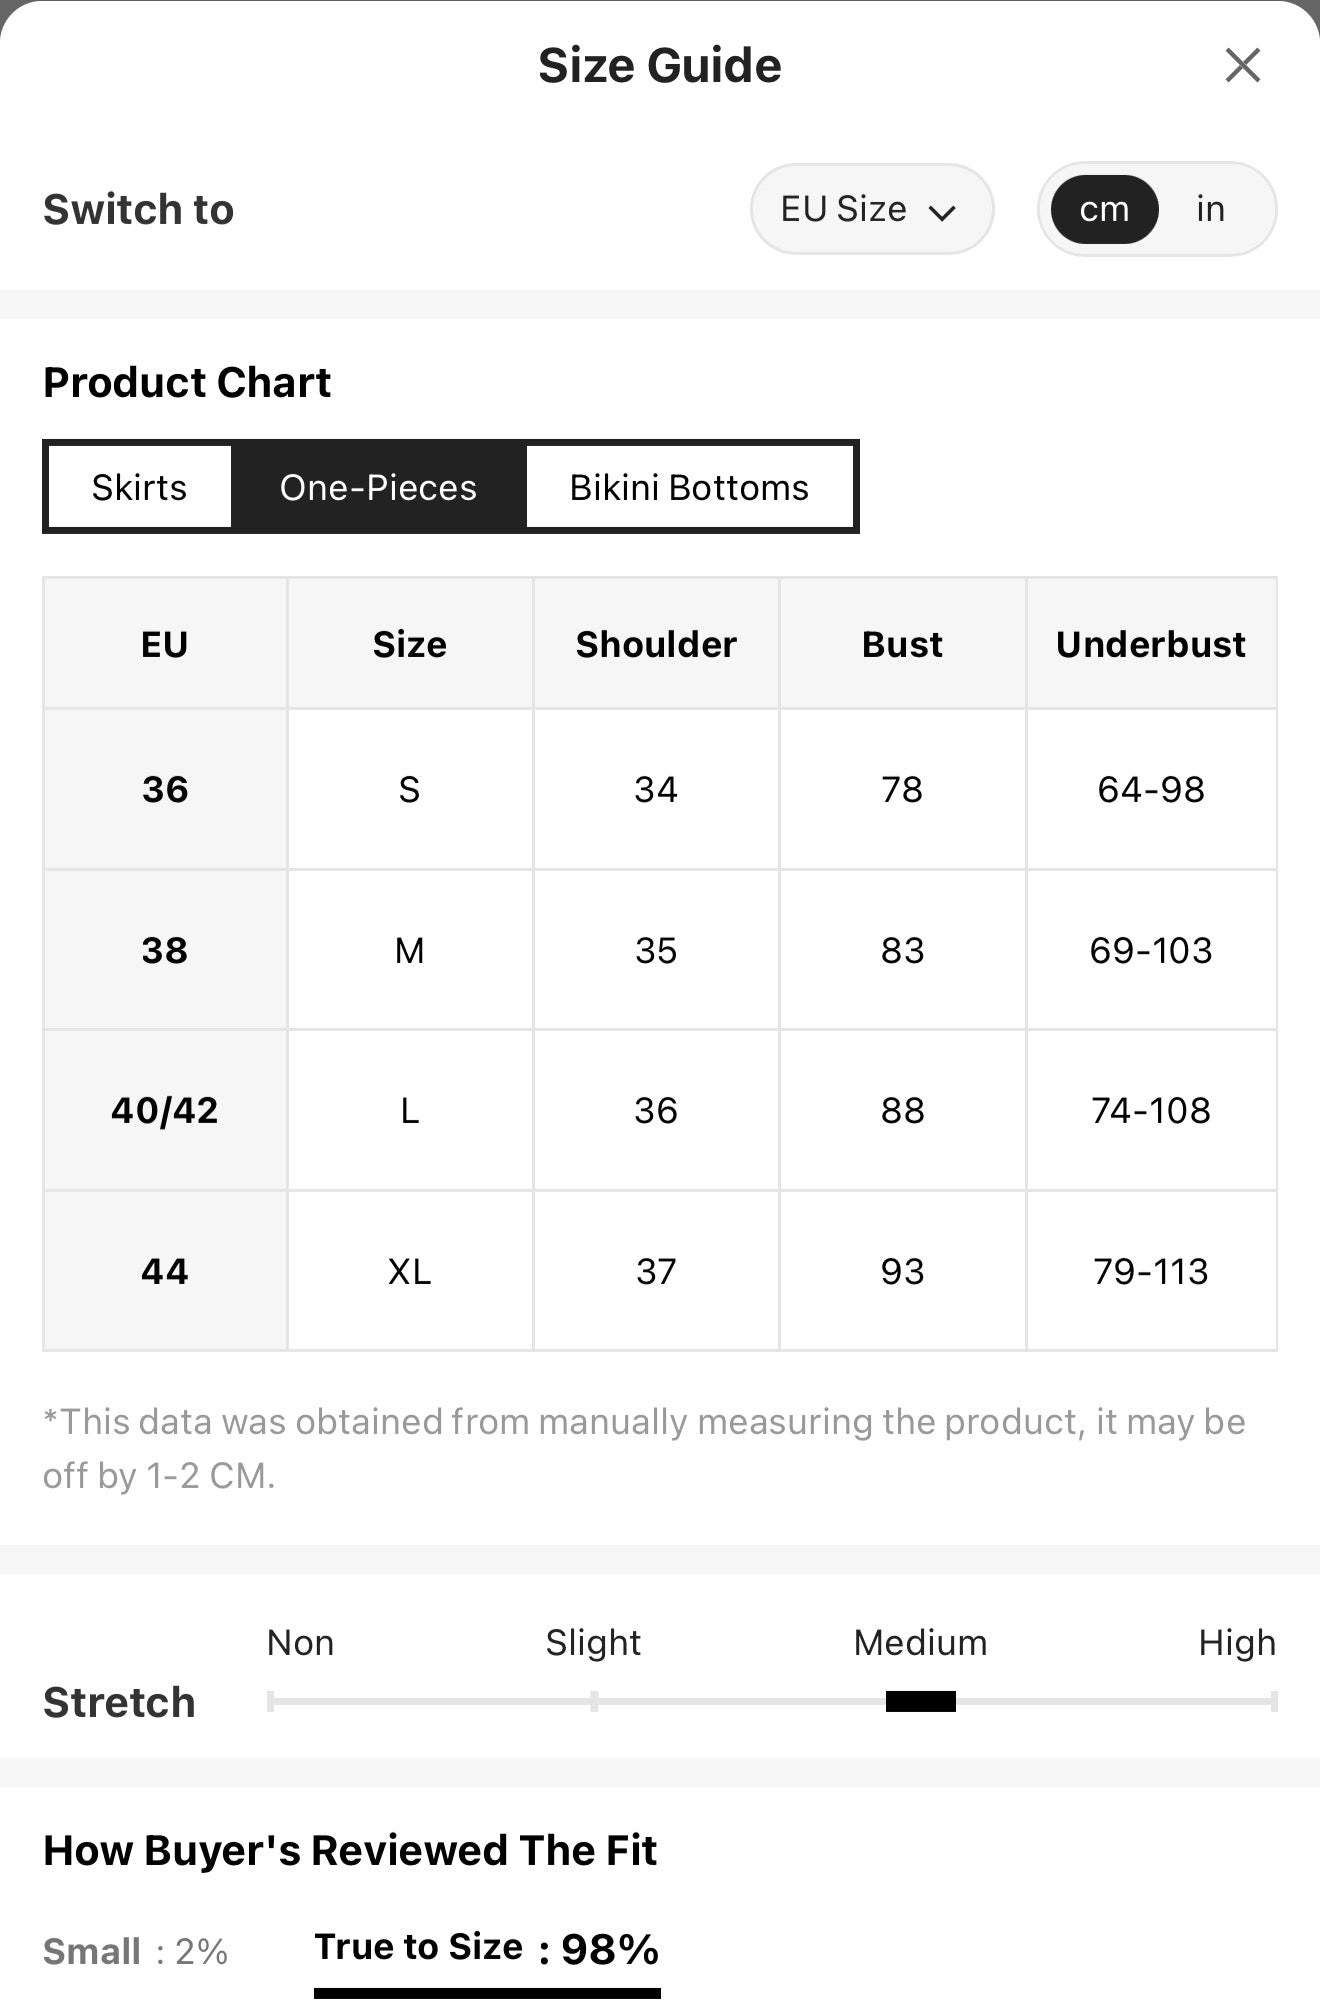Viewport: 1320px width, 2009px height.
Task: Click the XL size cell
Action: point(410,1271)
